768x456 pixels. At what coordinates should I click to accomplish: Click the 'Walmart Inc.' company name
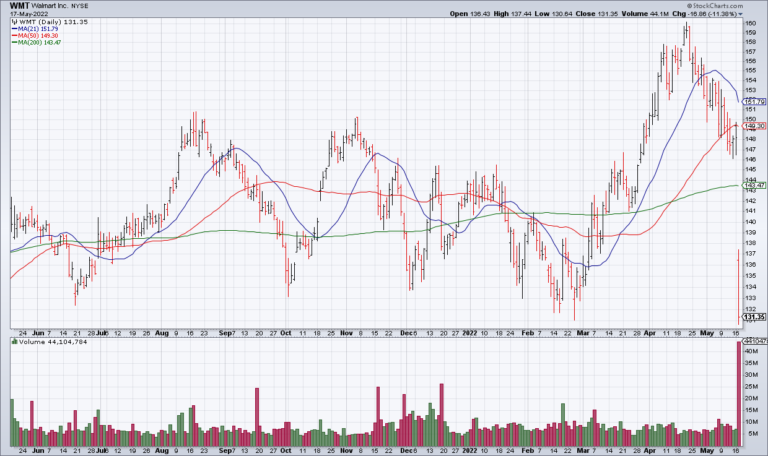click(50, 6)
